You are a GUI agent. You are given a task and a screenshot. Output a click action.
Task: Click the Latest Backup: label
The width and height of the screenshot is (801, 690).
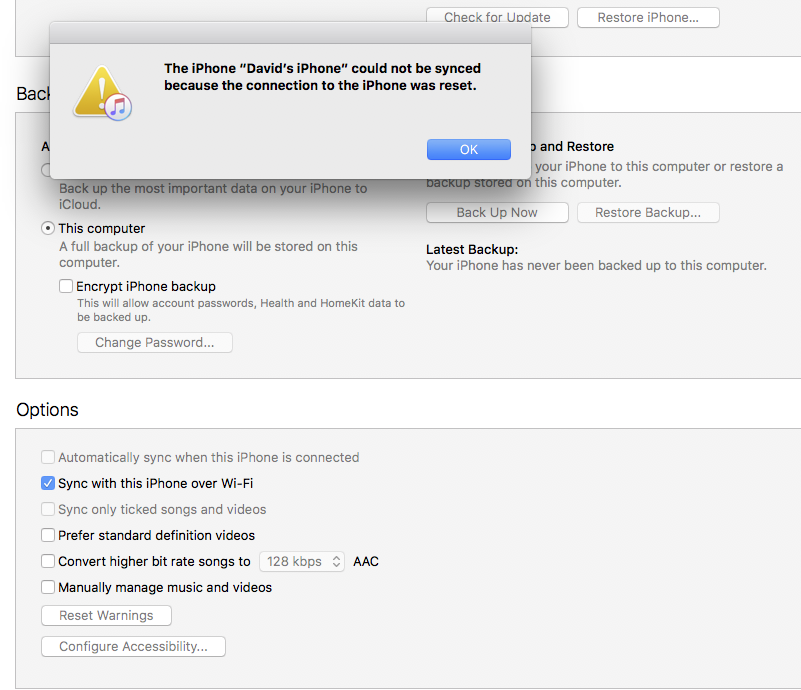(x=472, y=249)
